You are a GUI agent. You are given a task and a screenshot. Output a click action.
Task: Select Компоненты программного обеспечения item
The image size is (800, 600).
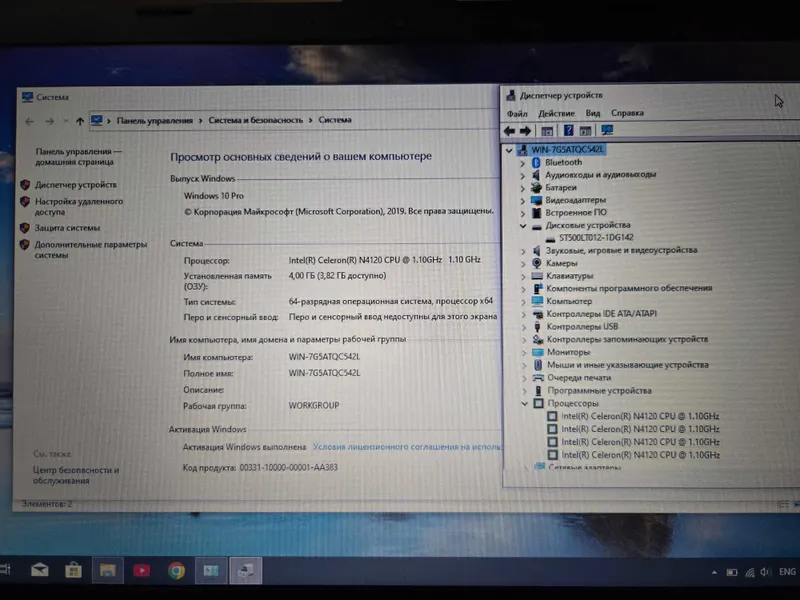pos(629,288)
